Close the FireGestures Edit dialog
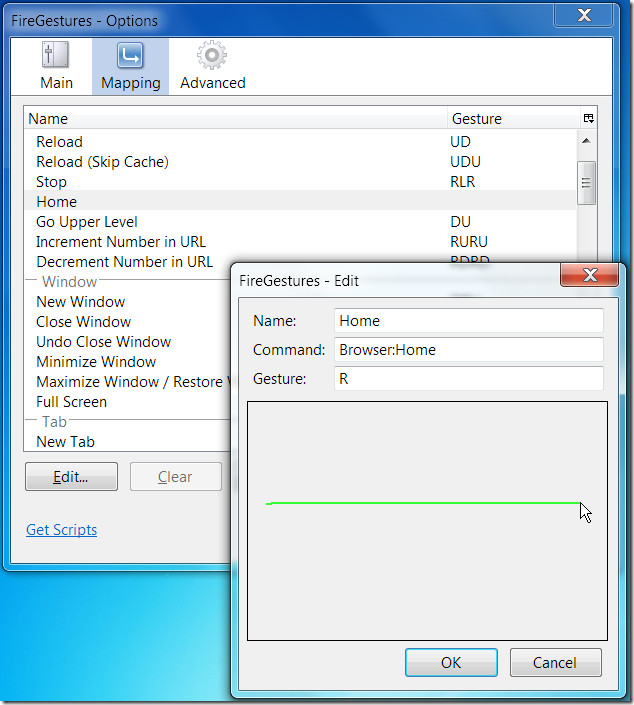634x705 pixels. 589,275
